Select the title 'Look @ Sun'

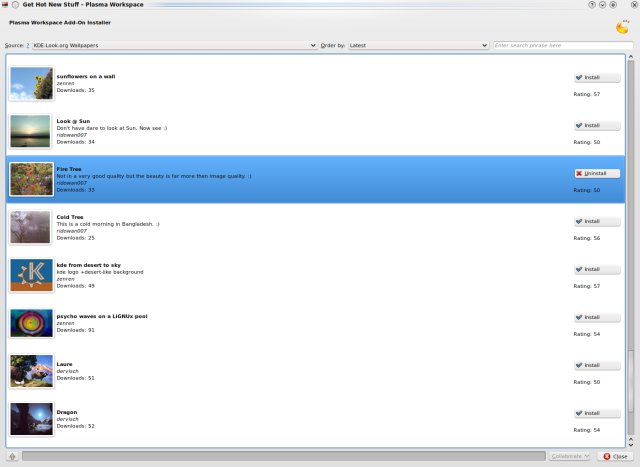pyautogui.click(x=73, y=121)
